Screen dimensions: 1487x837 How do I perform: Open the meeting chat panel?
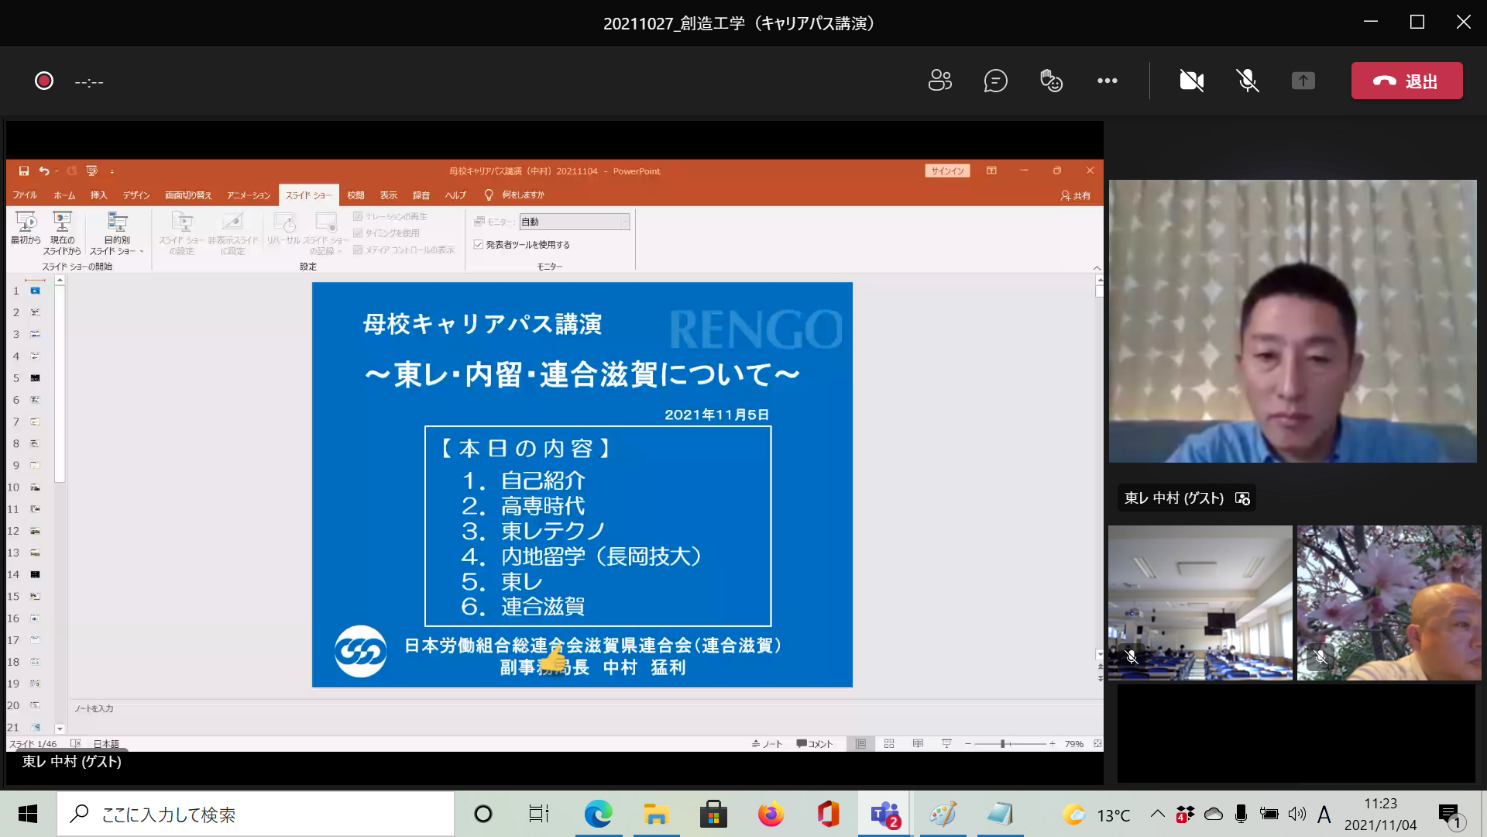coord(995,81)
